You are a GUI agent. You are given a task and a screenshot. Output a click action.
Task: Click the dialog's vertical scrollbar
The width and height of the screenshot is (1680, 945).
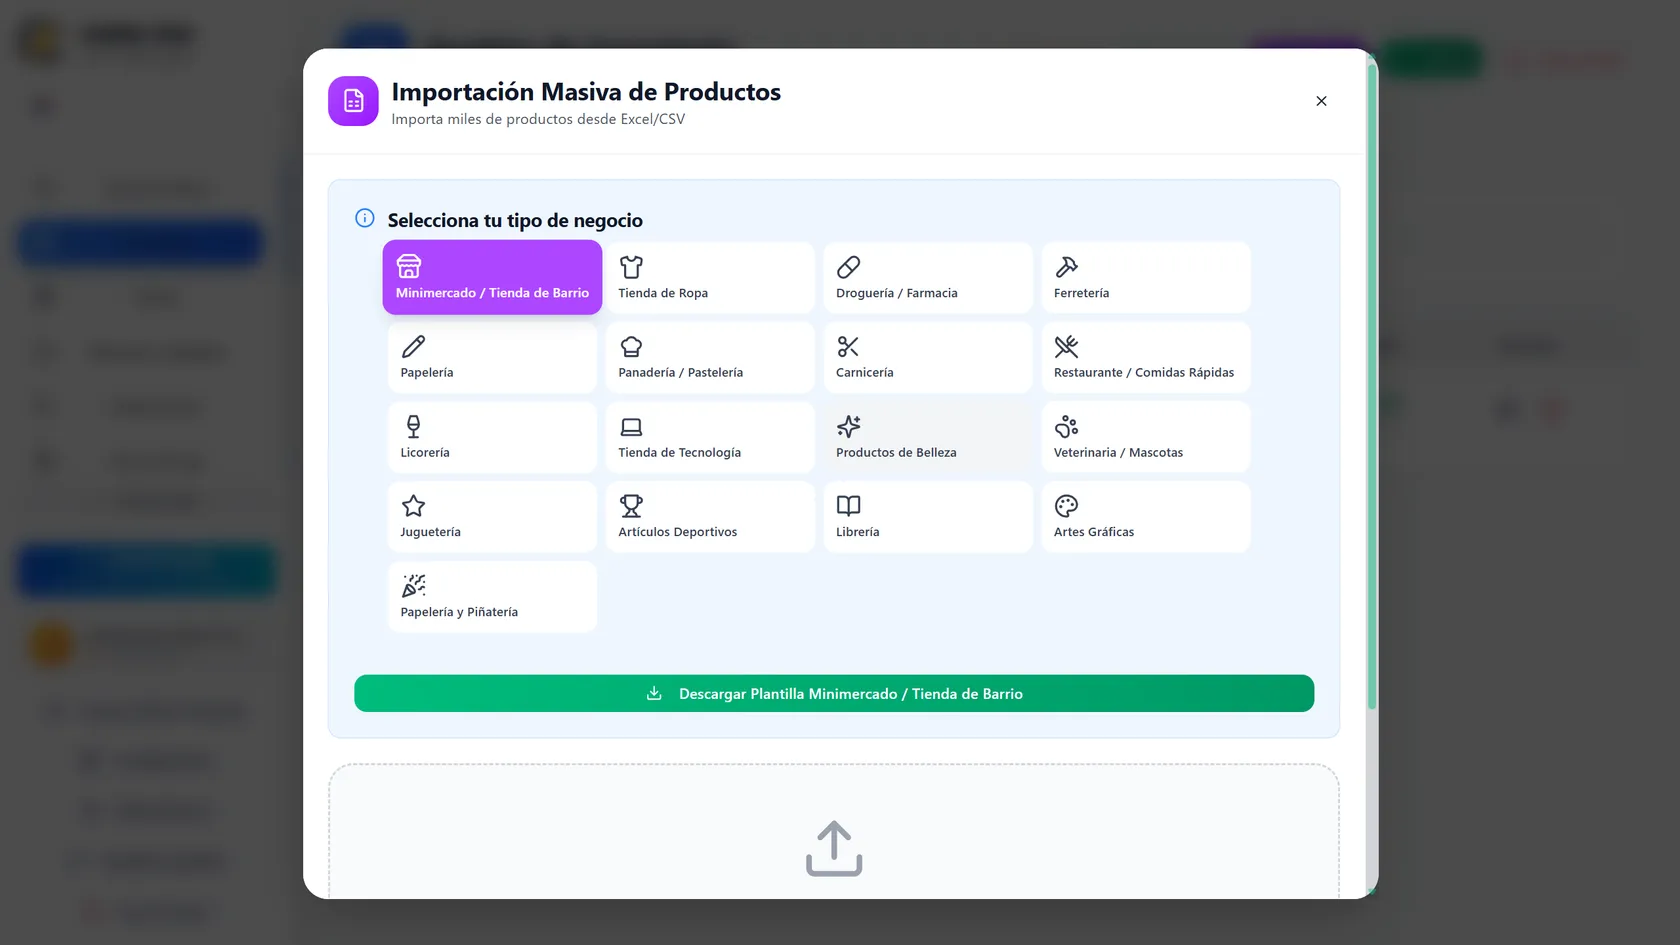coord(1372,385)
